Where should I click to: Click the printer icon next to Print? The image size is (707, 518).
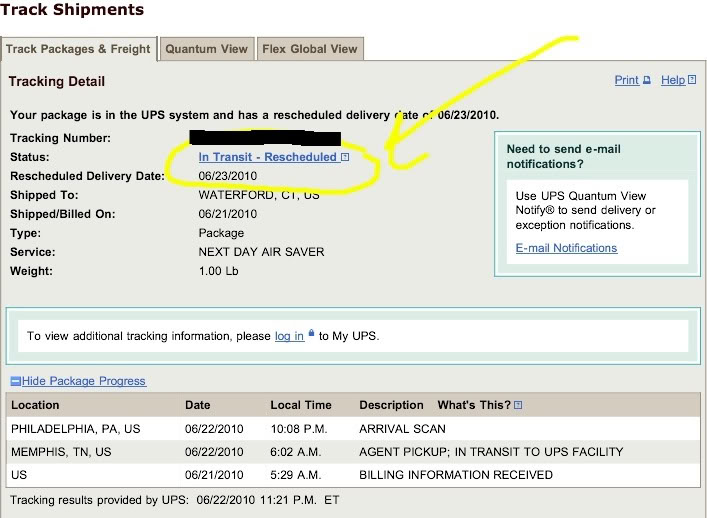[647, 80]
